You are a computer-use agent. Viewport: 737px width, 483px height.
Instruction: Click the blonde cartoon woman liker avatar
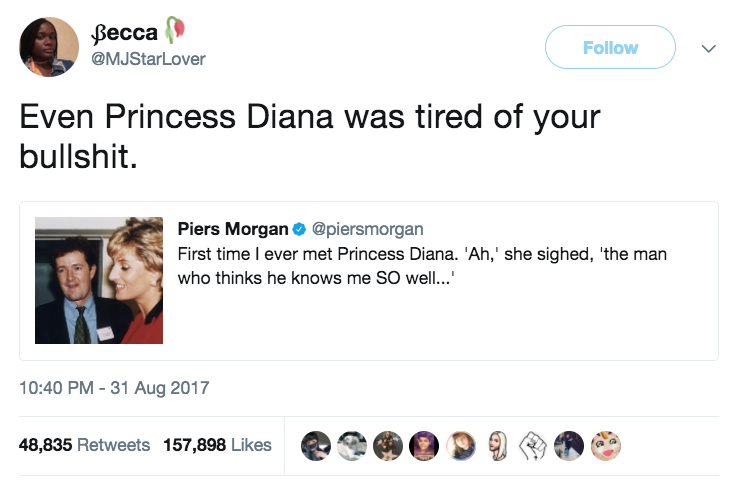(496, 446)
